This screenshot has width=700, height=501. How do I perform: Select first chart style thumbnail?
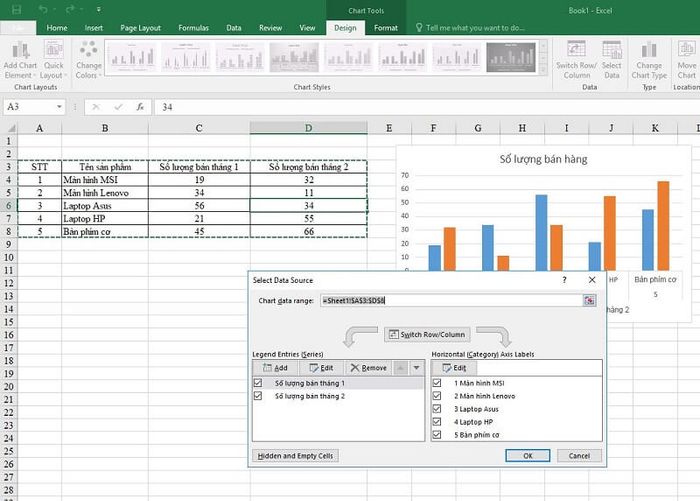(132, 57)
